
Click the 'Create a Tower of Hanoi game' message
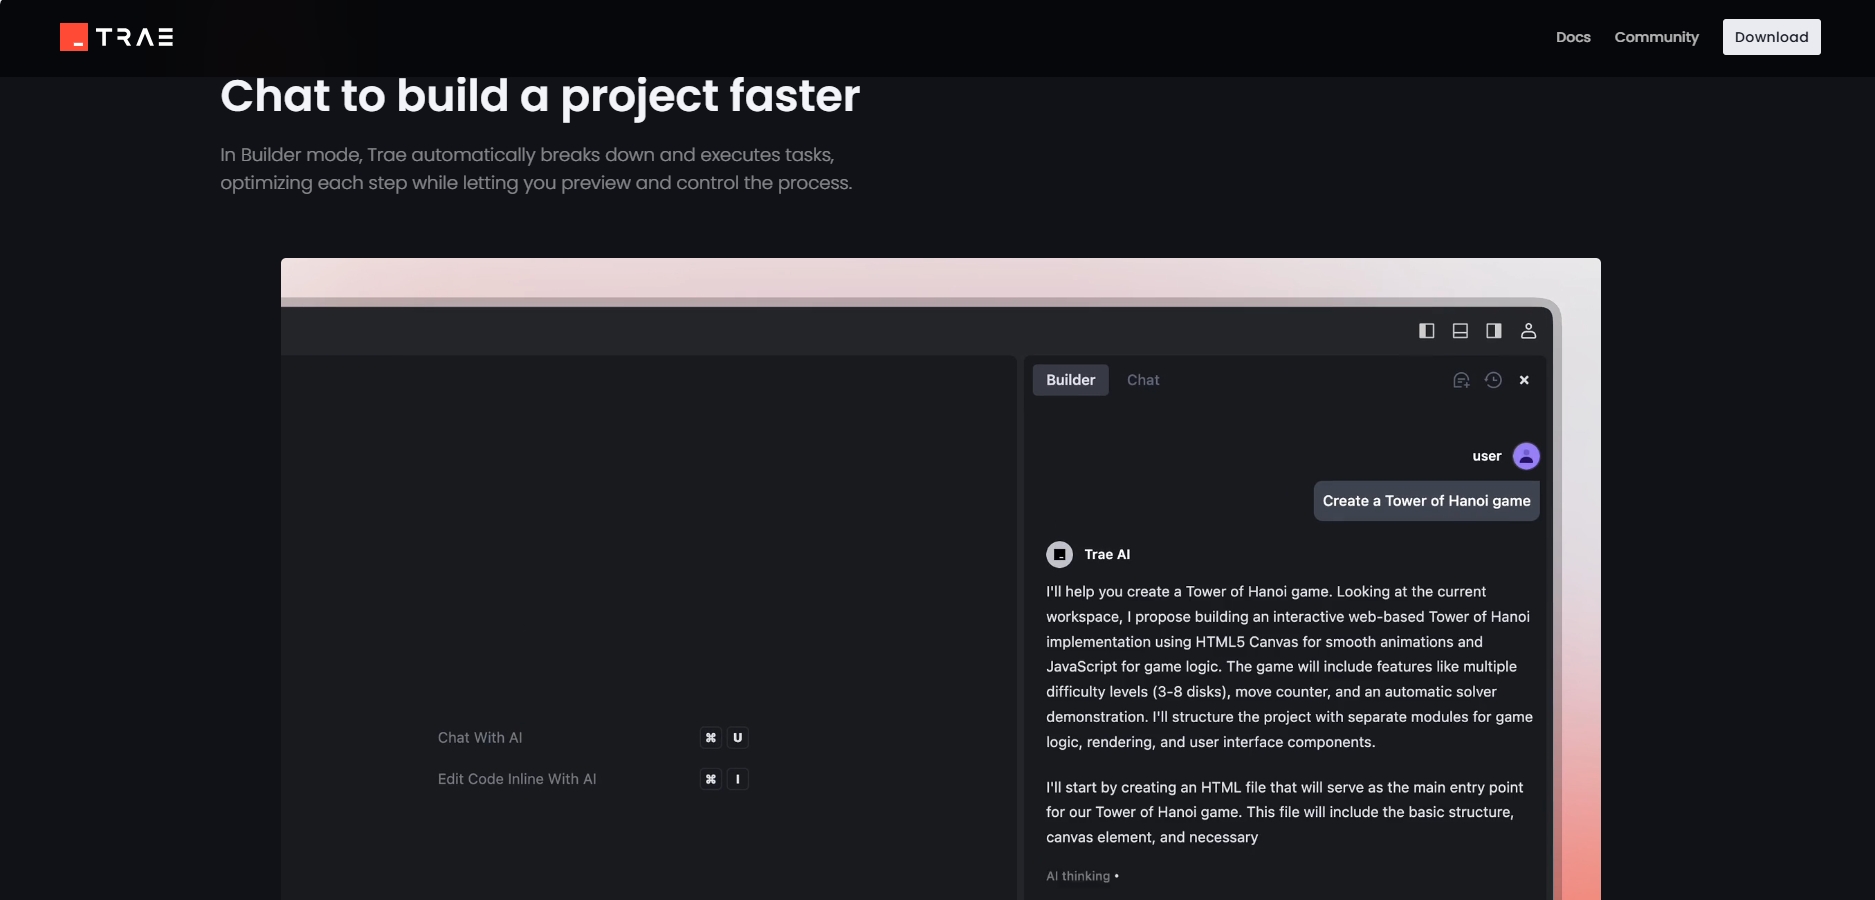click(1426, 501)
